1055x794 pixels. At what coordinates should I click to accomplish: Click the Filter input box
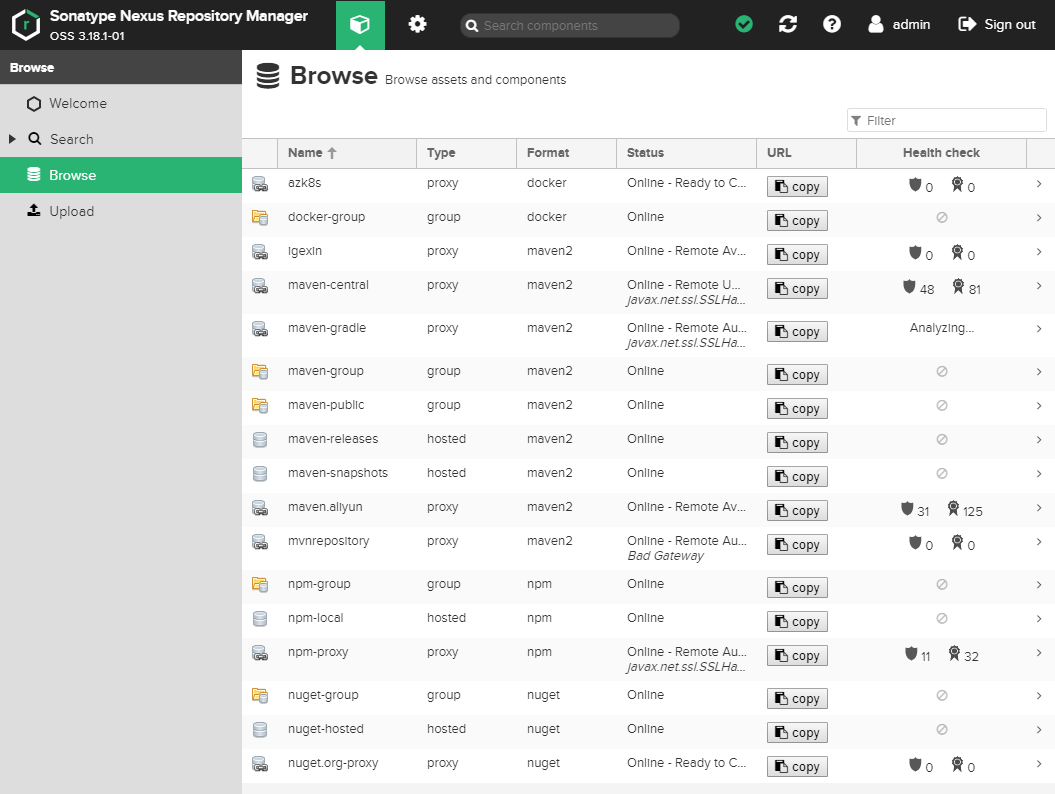(947, 120)
